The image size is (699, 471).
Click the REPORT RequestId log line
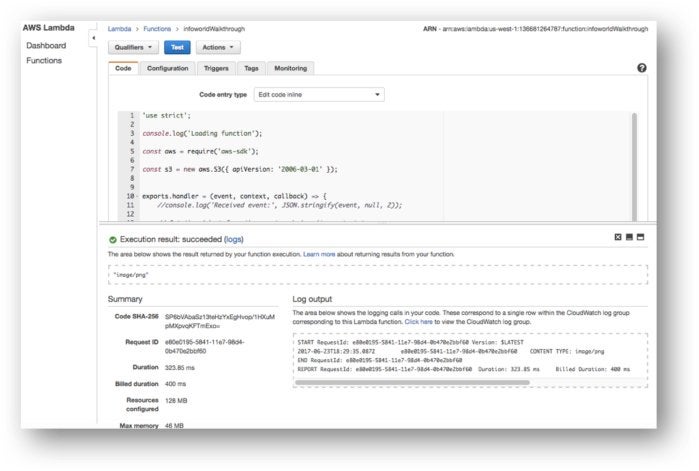click(x=464, y=369)
